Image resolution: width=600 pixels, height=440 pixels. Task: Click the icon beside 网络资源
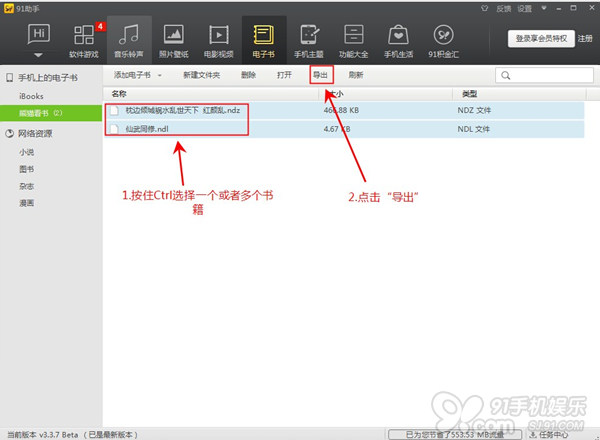point(9,134)
